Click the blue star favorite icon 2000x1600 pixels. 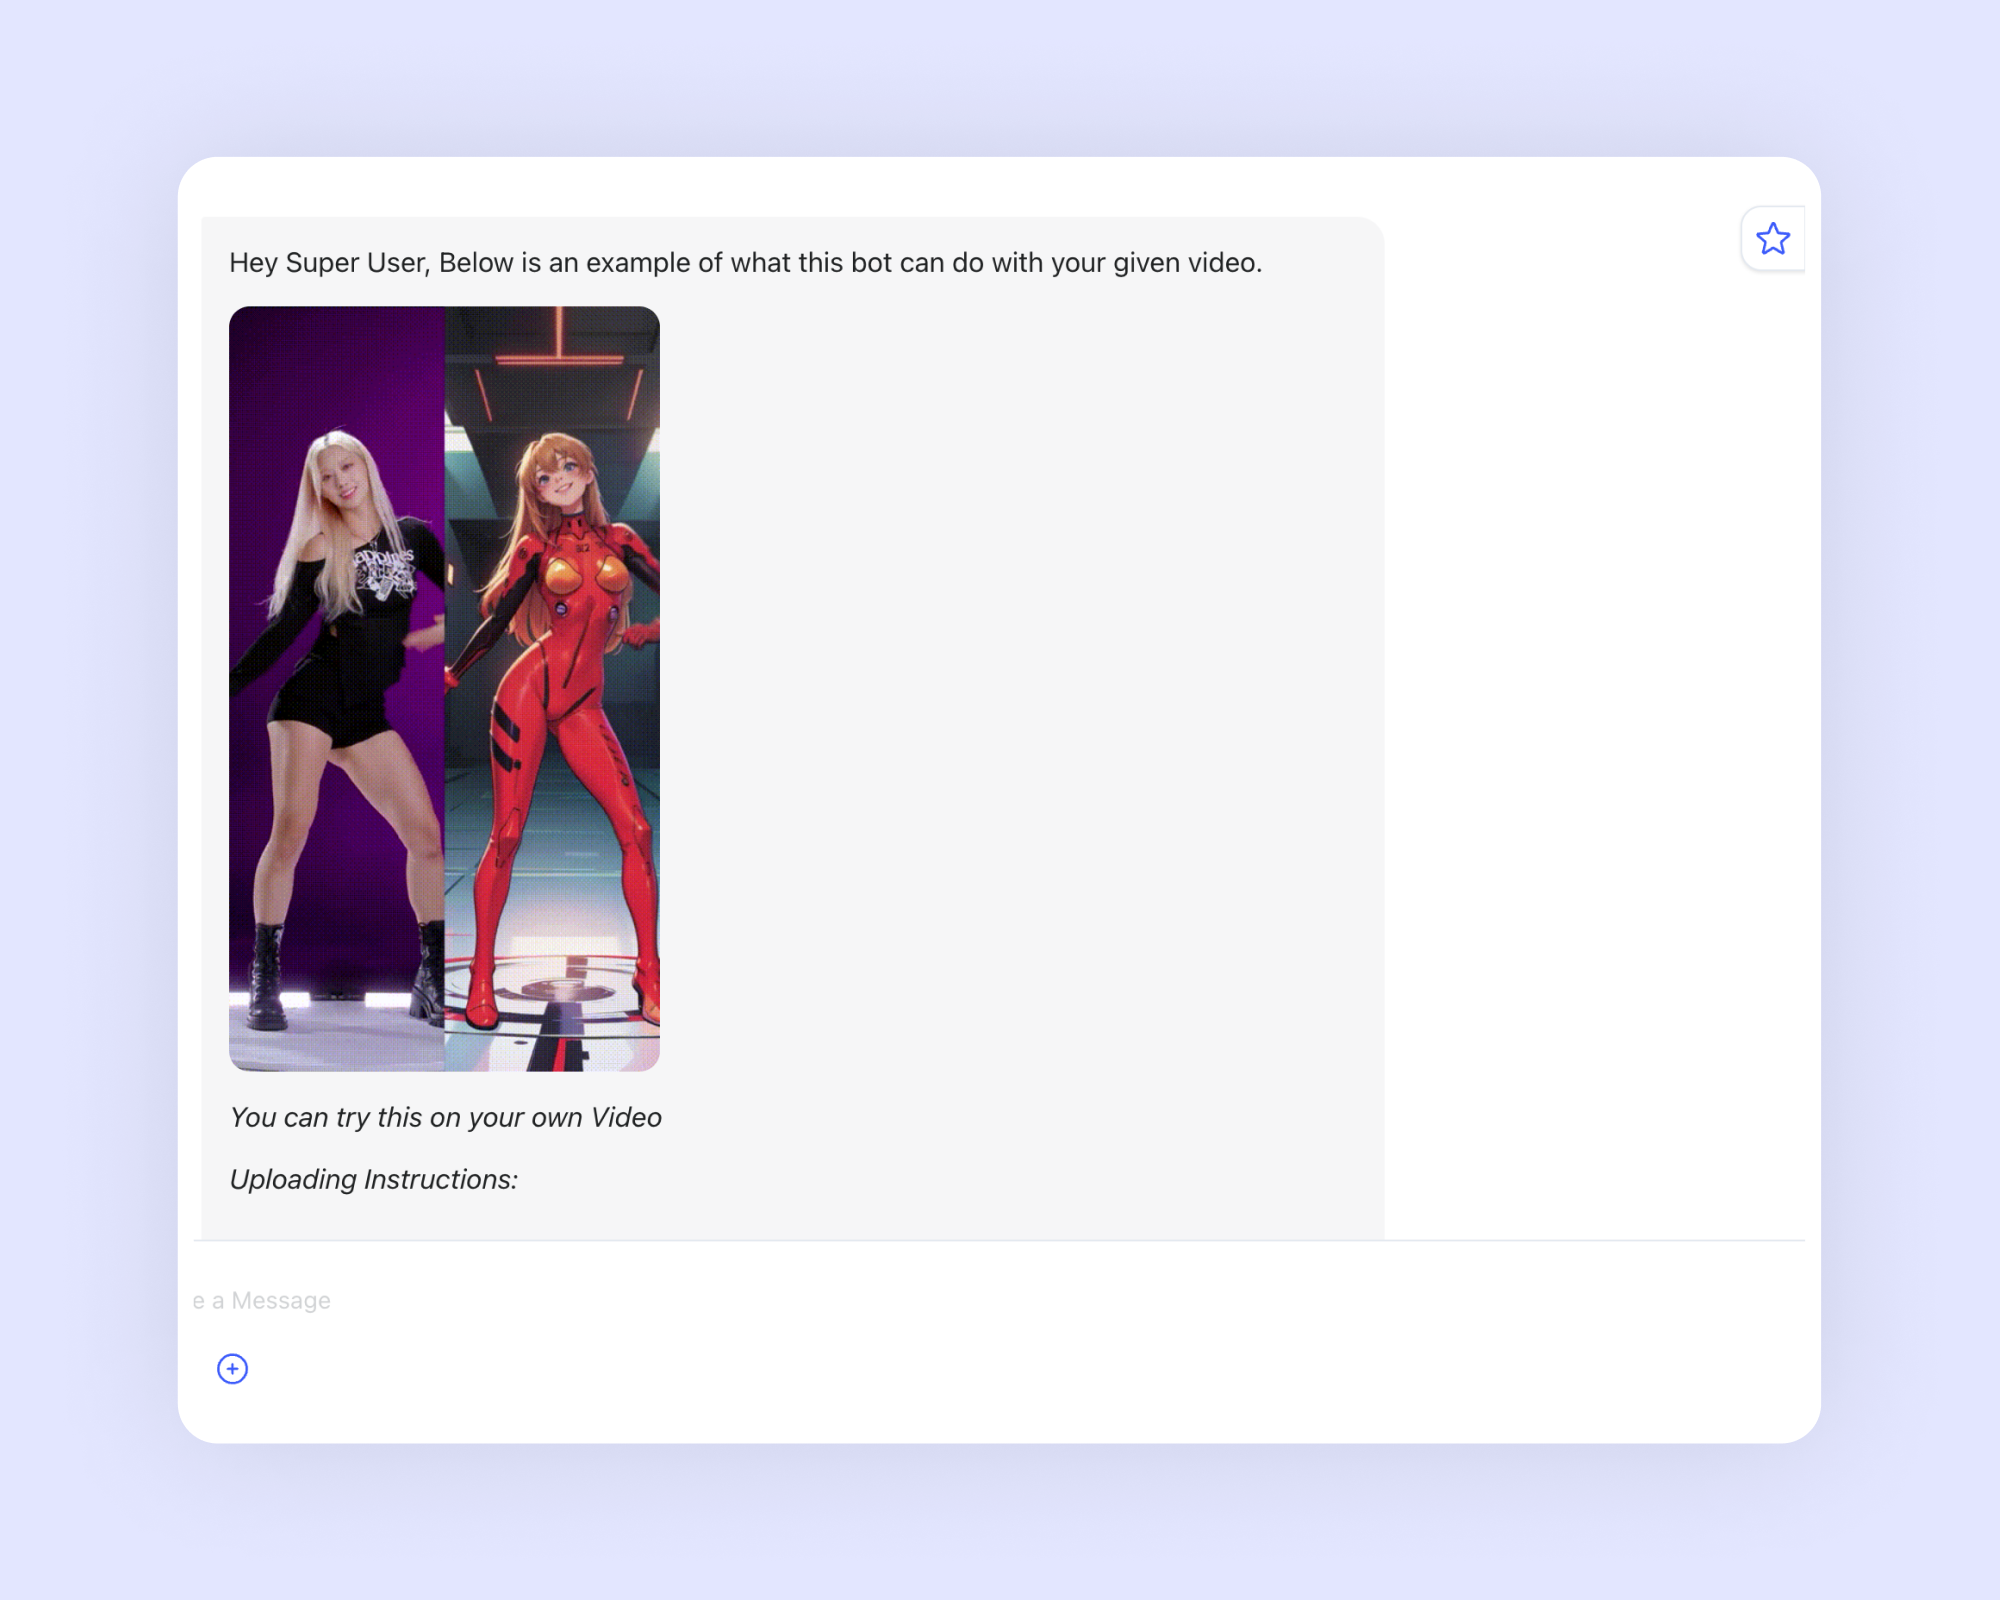click(1772, 238)
